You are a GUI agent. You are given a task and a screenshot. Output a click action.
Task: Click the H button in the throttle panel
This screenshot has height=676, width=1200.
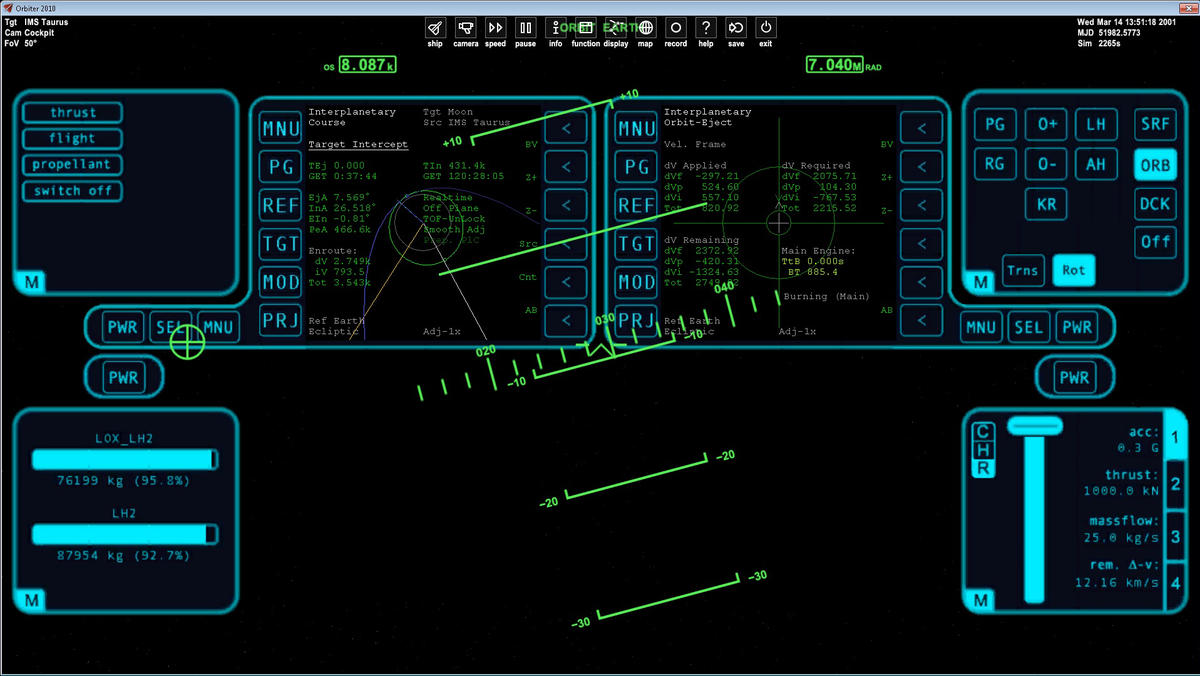click(984, 450)
